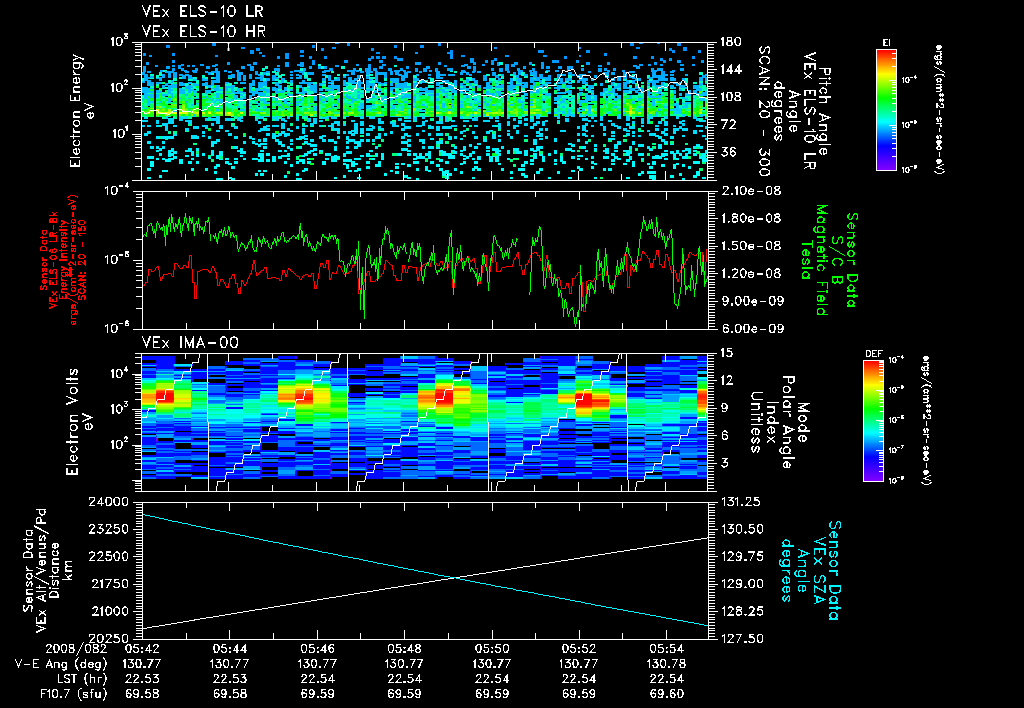Click the 22500 altitude tick label

(x=108, y=556)
